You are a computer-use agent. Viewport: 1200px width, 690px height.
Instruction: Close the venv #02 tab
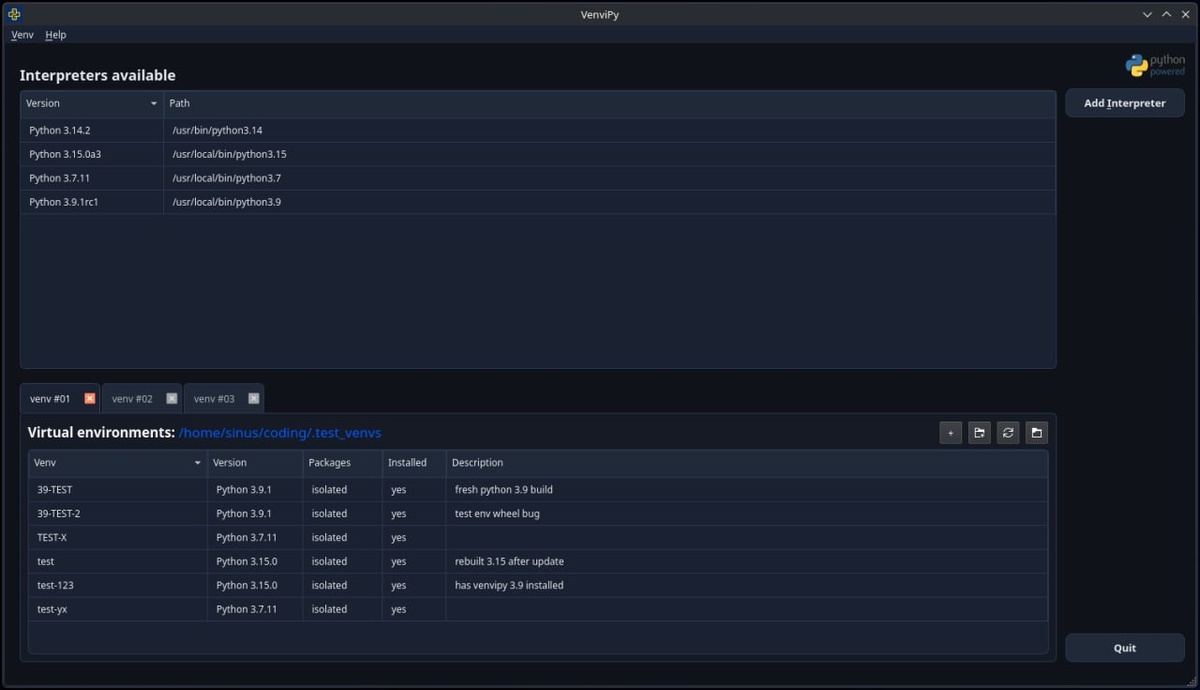(x=172, y=398)
